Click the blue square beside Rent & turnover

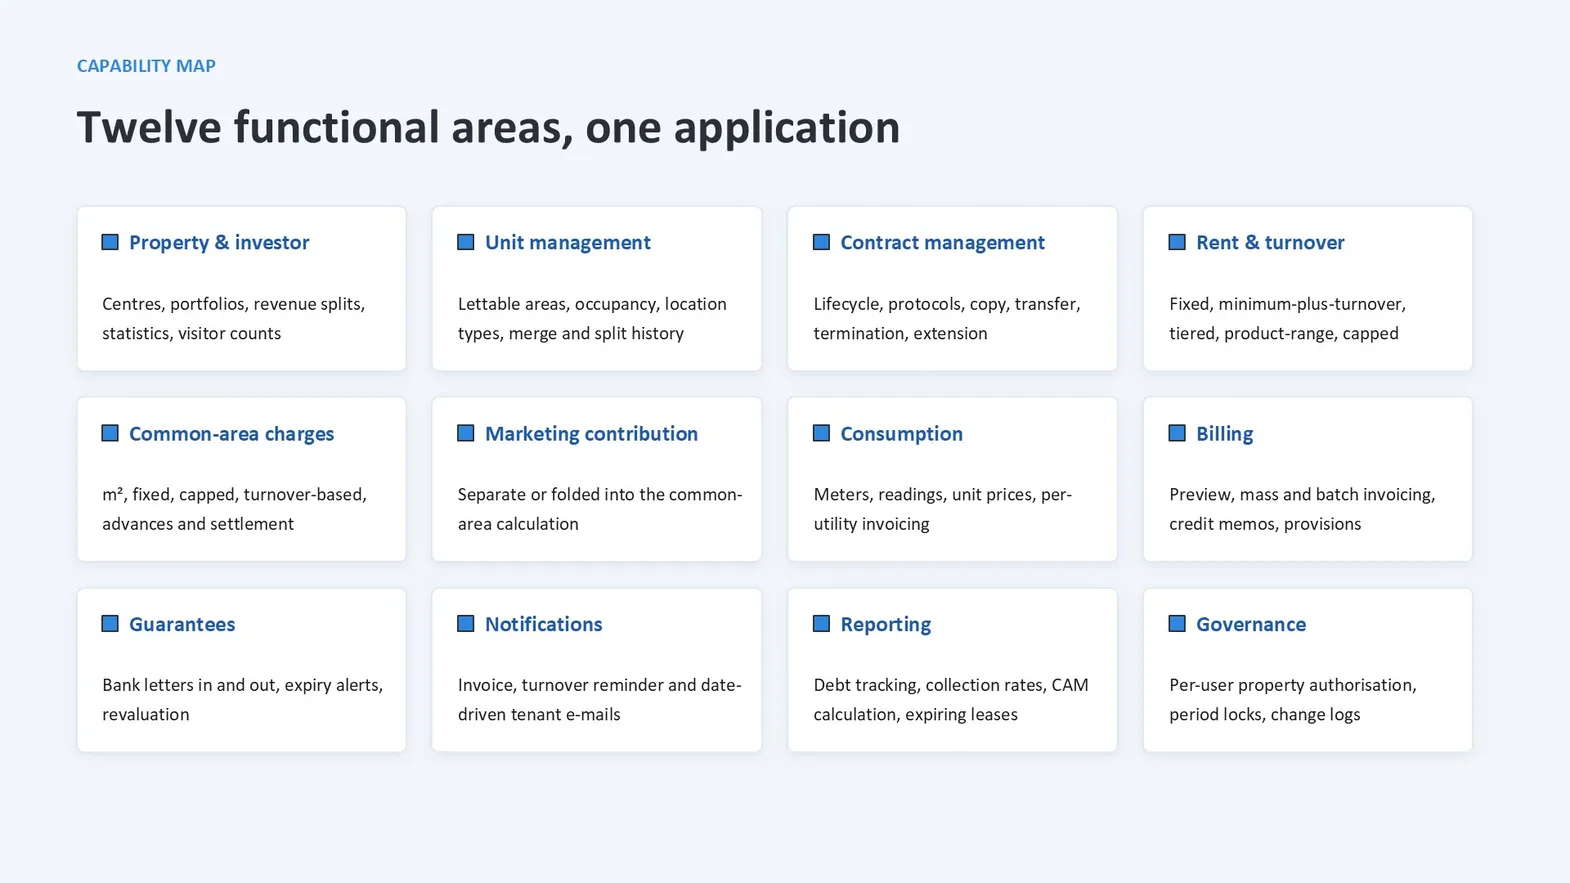(1177, 242)
